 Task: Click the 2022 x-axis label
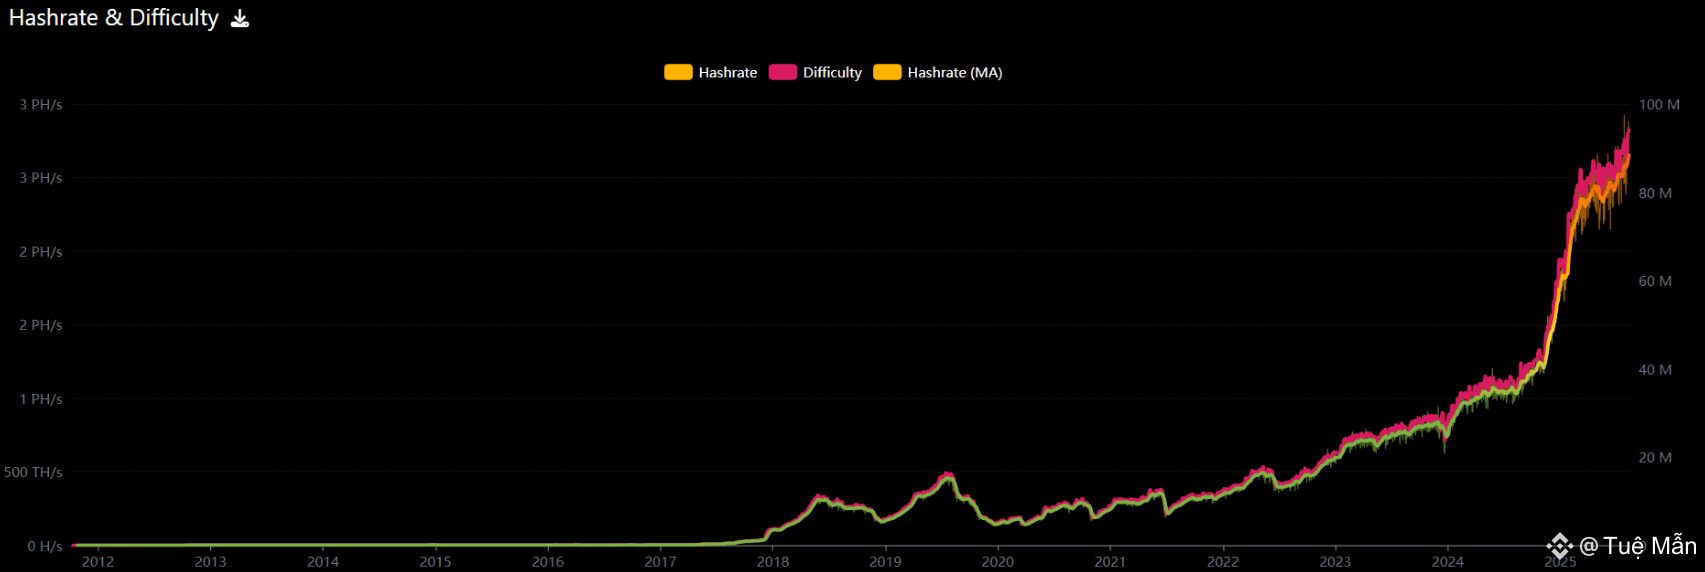[1223, 562]
